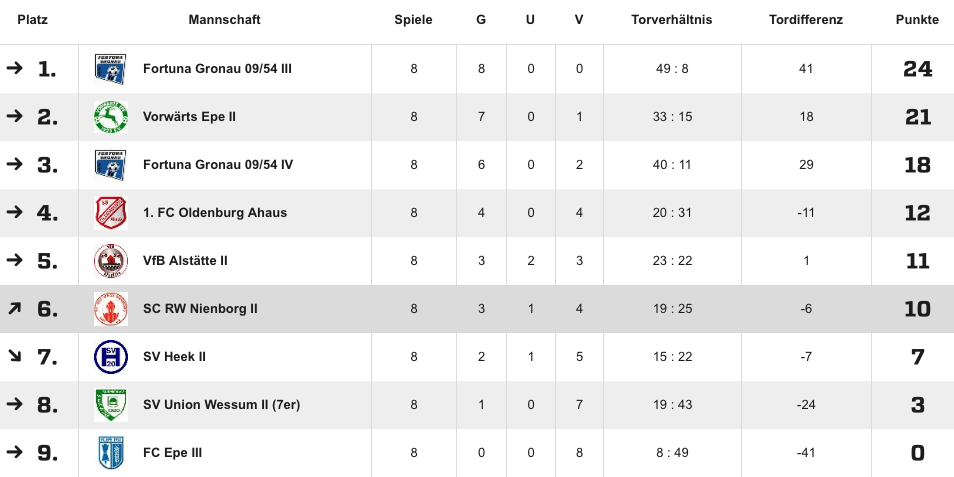Image resolution: width=954 pixels, height=477 pixels.
Task: Click the Punkte column header
Action: [x=917, y=19]
